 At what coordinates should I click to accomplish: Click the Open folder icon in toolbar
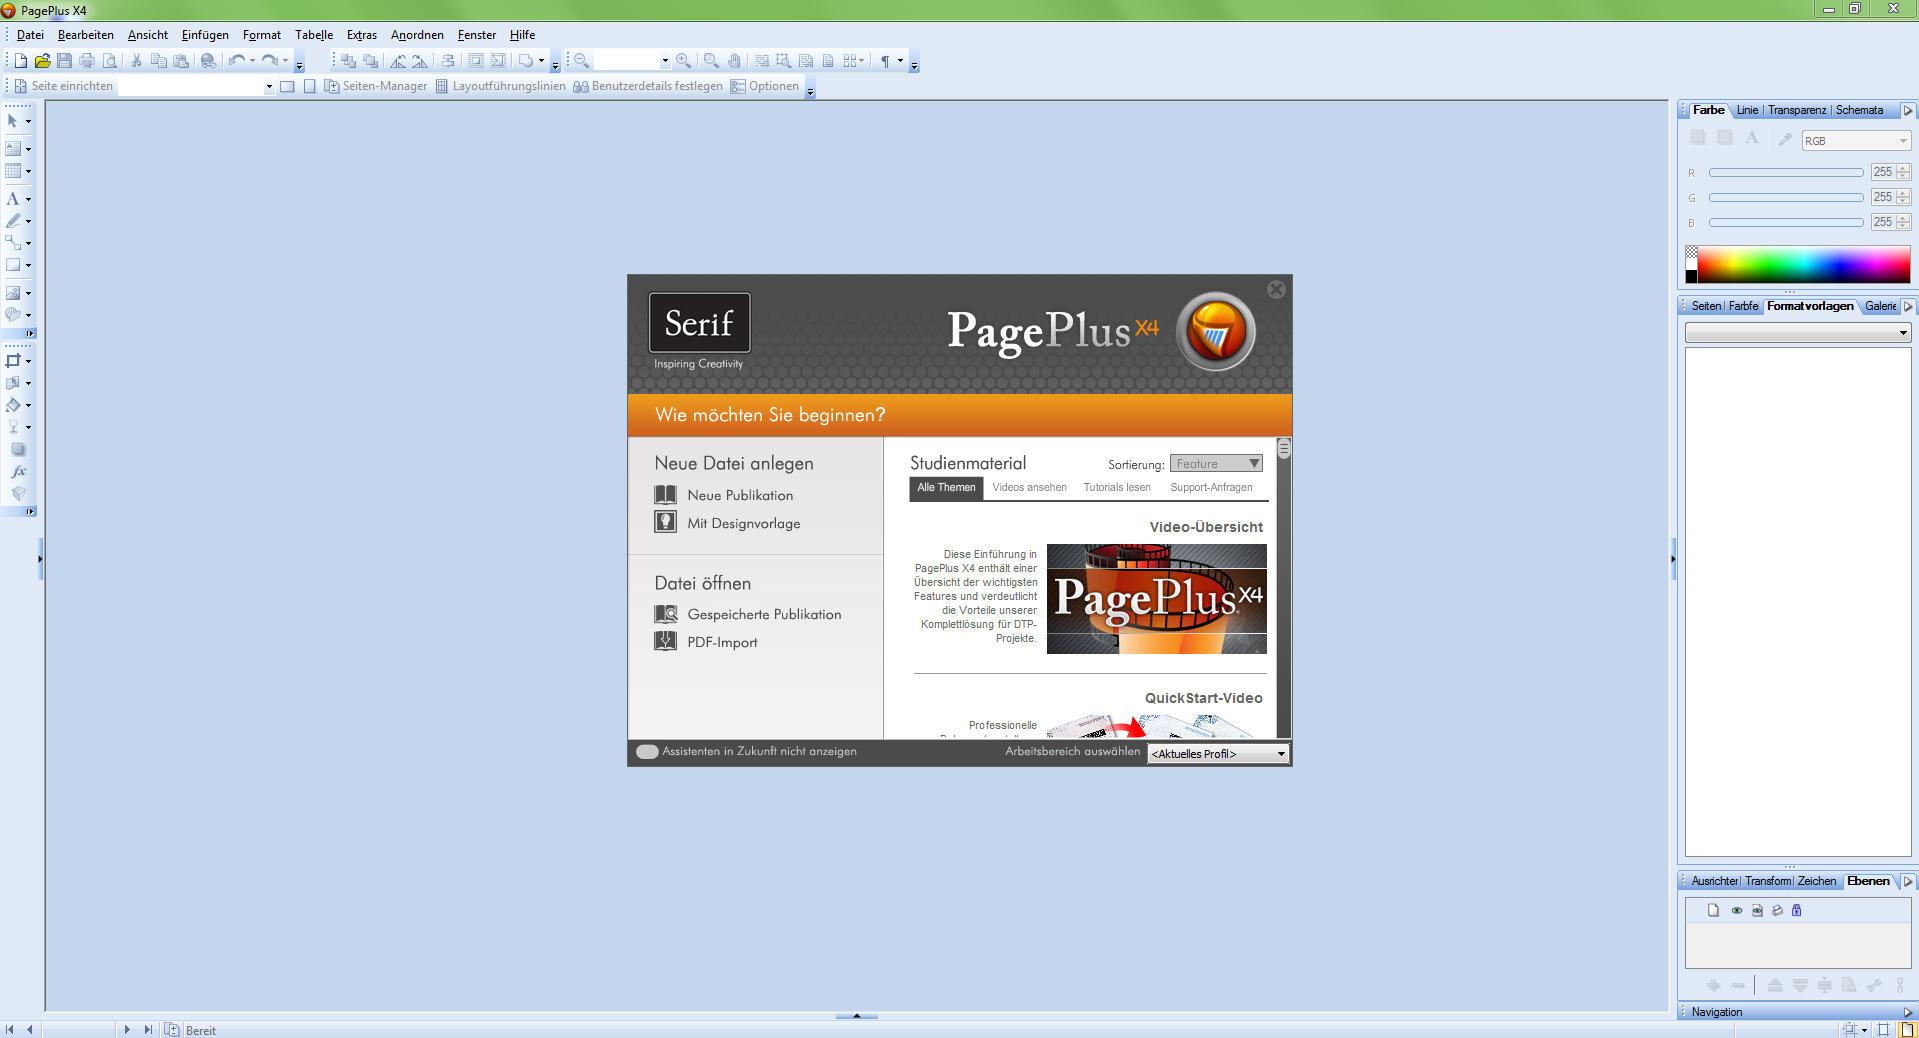[x=42, y=61]
